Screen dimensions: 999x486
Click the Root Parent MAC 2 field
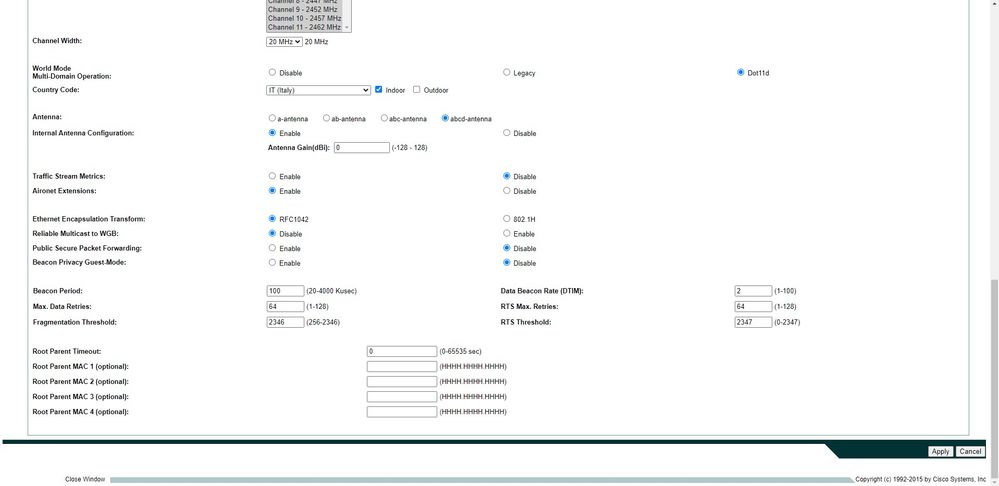coord(402,382)
